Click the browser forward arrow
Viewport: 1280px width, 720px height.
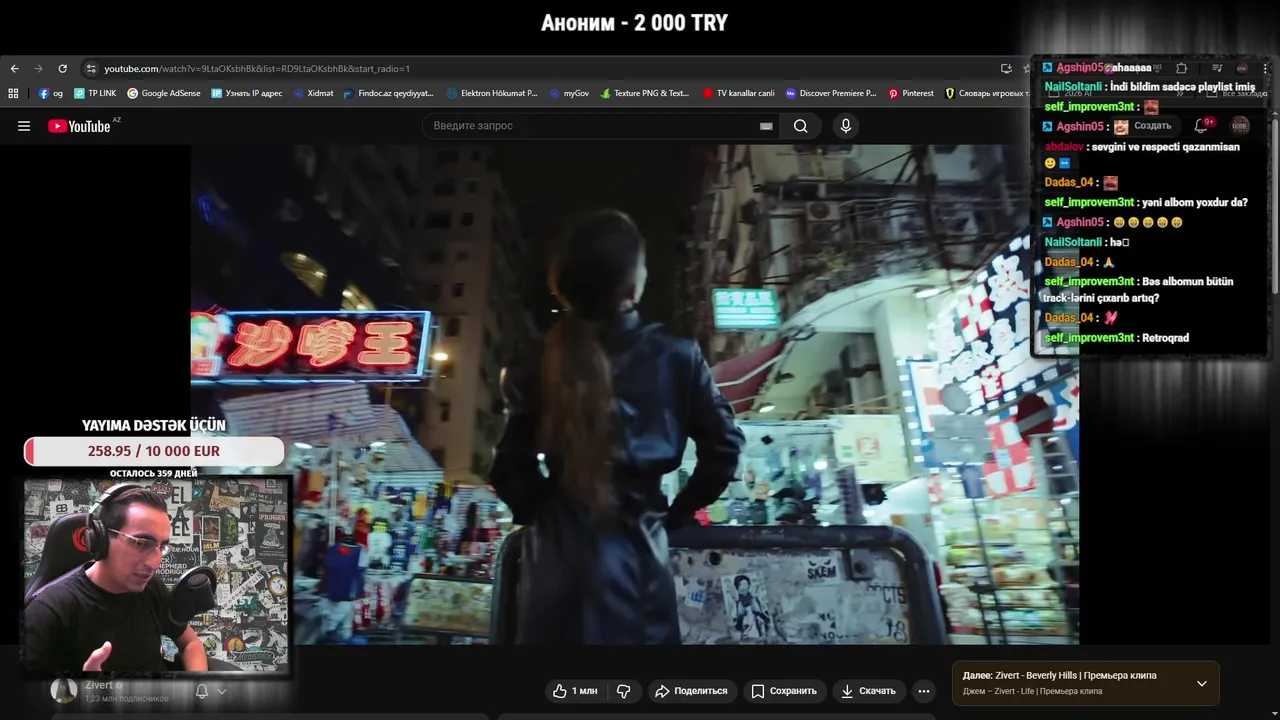pyautogui.click(x=38, y=68)
